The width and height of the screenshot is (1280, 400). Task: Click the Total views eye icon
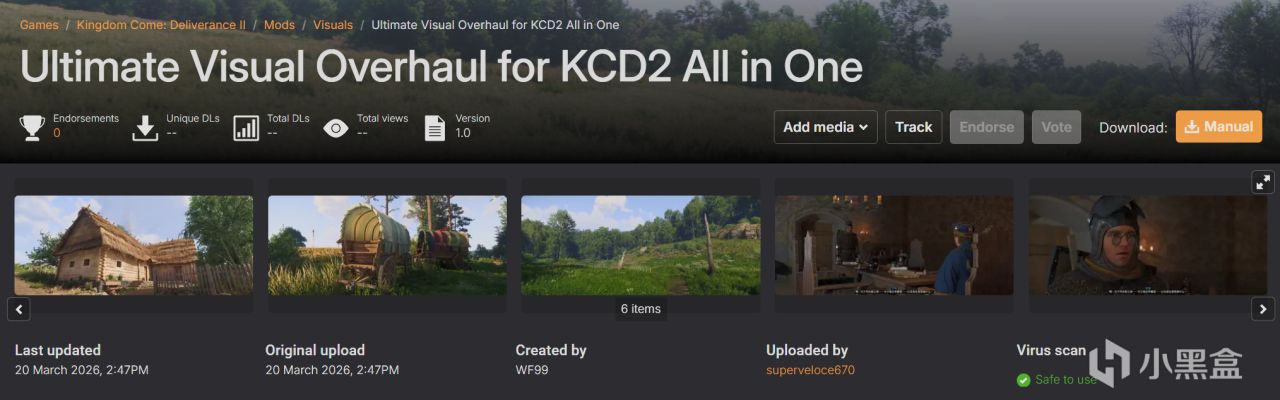[336, 128]
